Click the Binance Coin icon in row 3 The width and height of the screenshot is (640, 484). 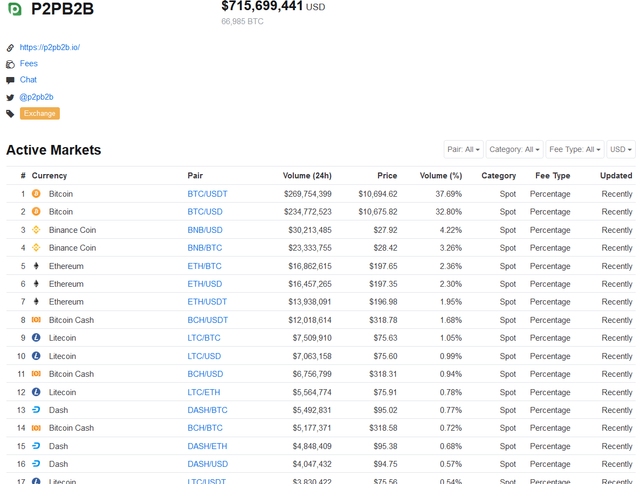36,230
